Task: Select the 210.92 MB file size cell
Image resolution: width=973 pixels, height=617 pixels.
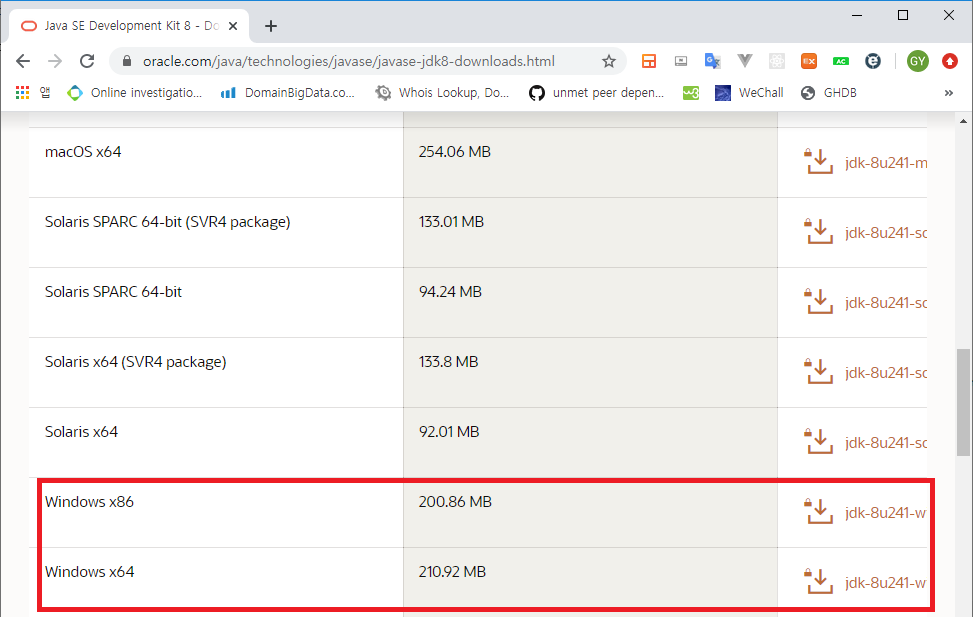Action: pyautogui.click(x=452, y=572)
